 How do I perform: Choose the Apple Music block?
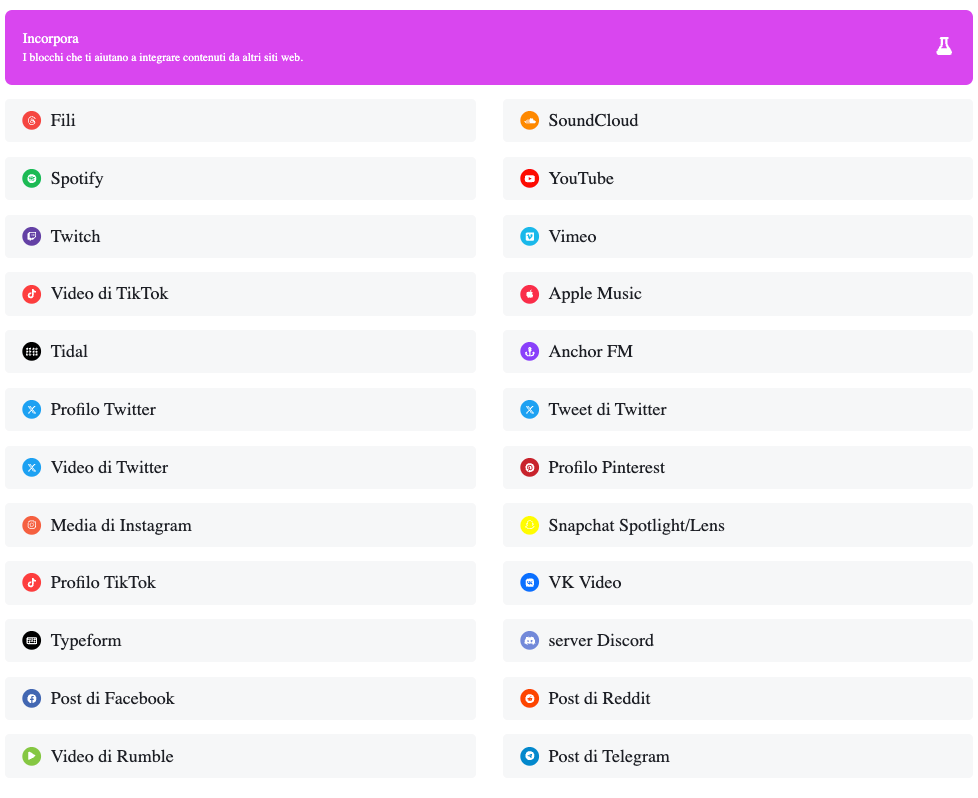pos(737,294)
